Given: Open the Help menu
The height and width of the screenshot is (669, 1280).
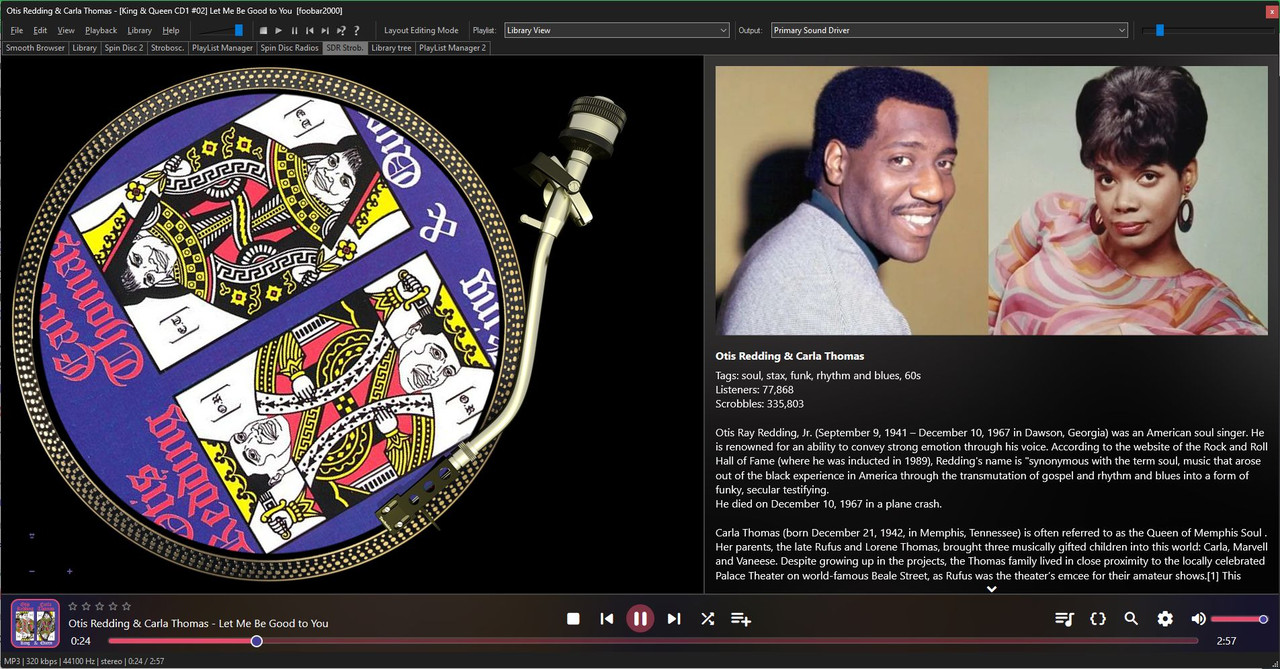Looking at the screenshot, I should coord(171,30).
